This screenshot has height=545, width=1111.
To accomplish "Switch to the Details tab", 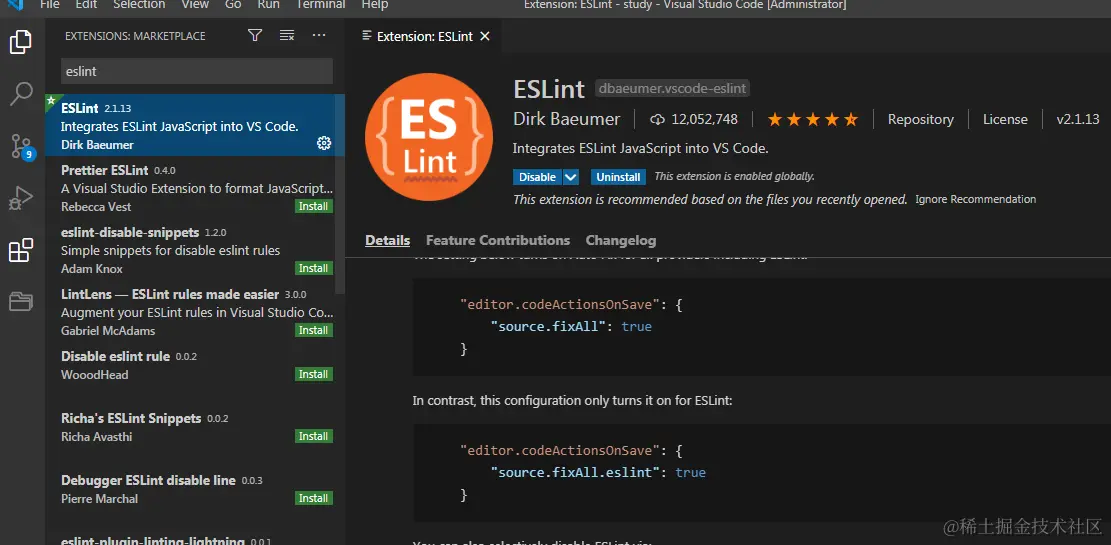I will tap(388, 240).
